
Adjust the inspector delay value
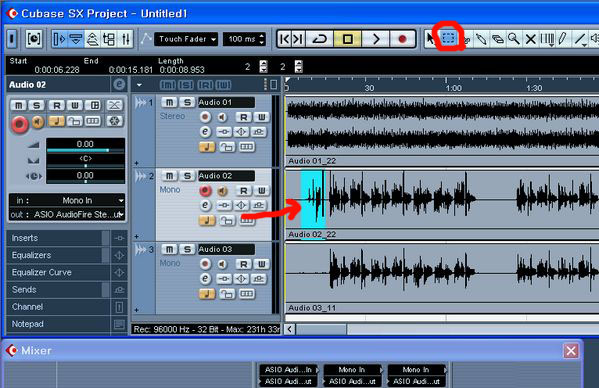click(x=85, y=176)
